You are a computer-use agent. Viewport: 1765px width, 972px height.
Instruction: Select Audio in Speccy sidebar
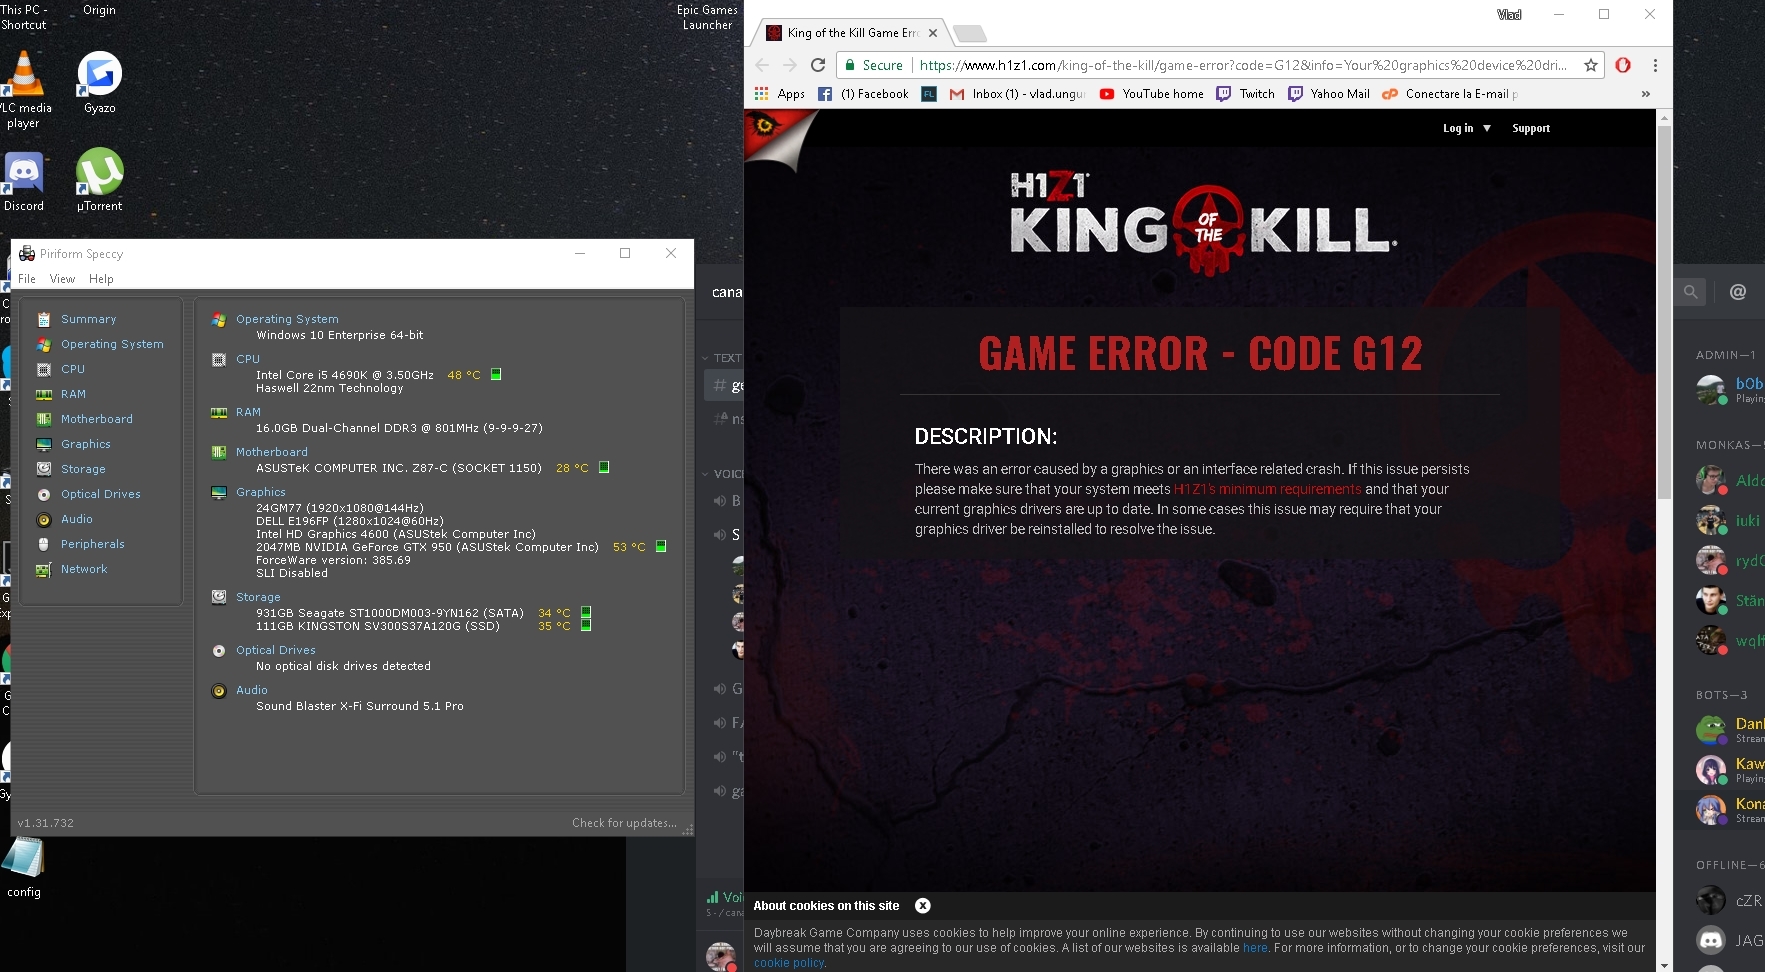click(x=77, y=519)
